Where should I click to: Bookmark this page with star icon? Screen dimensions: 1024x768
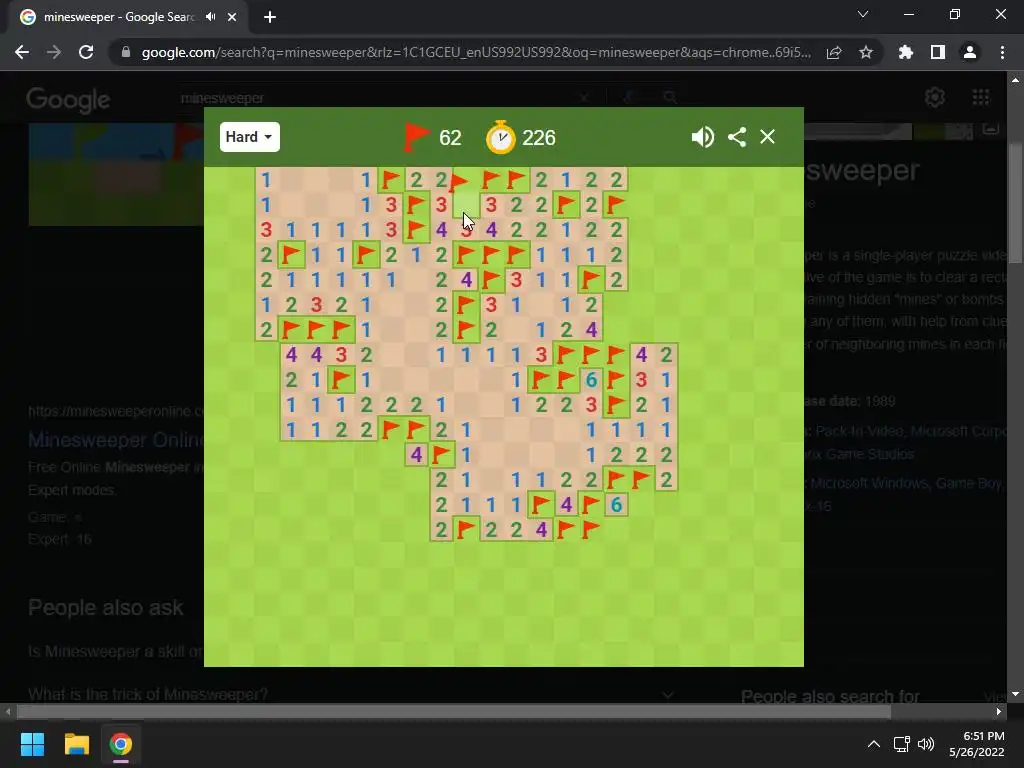866,52
